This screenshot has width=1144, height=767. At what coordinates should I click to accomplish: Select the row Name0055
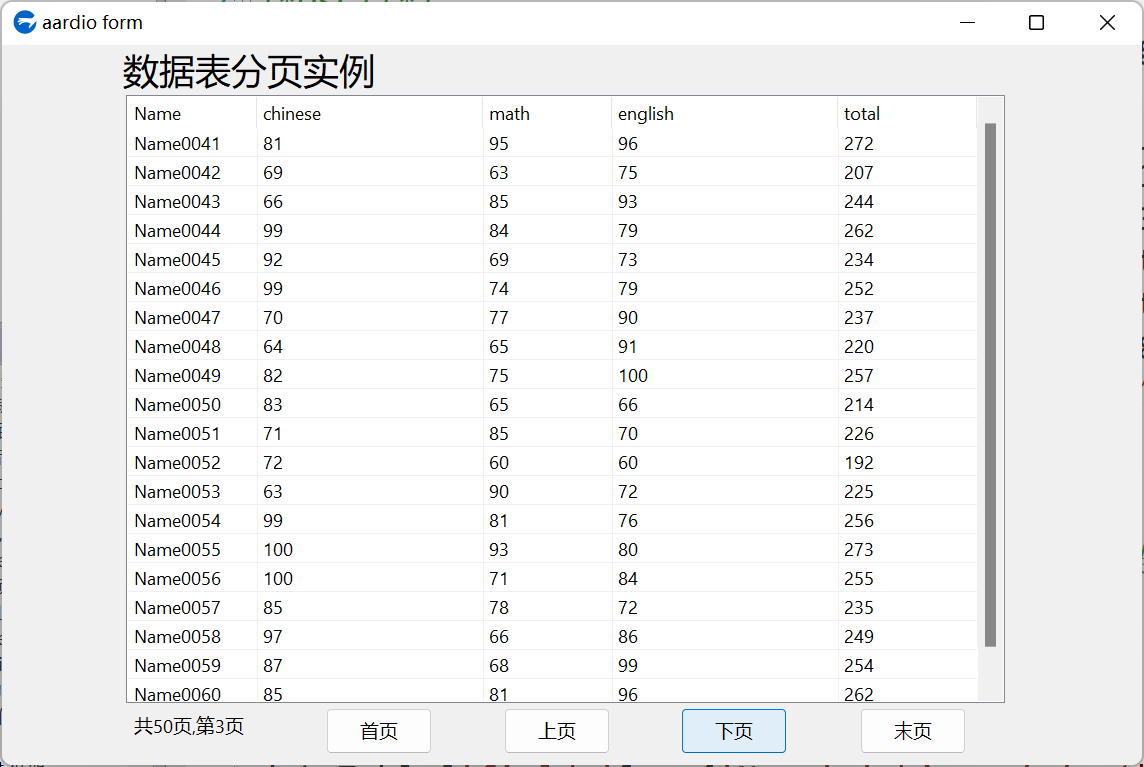552,550
